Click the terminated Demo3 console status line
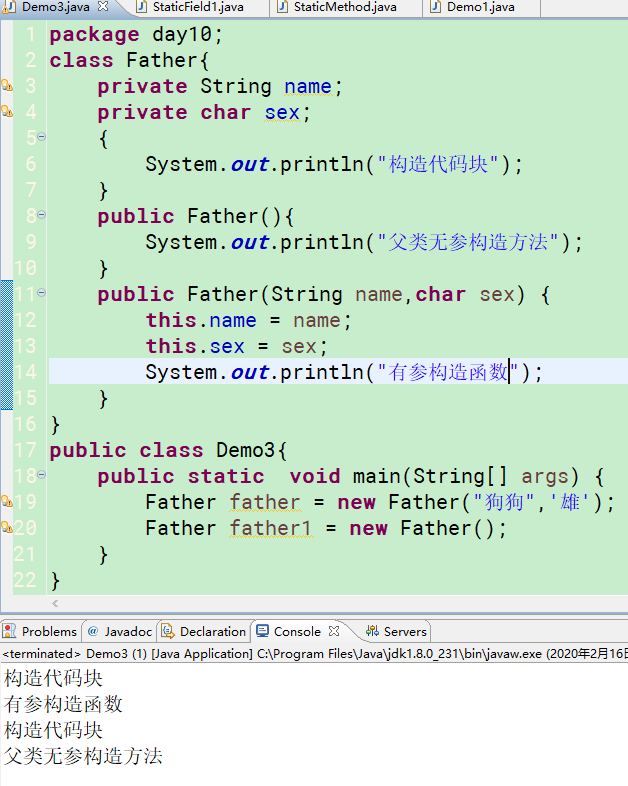 tap(314, 654)
